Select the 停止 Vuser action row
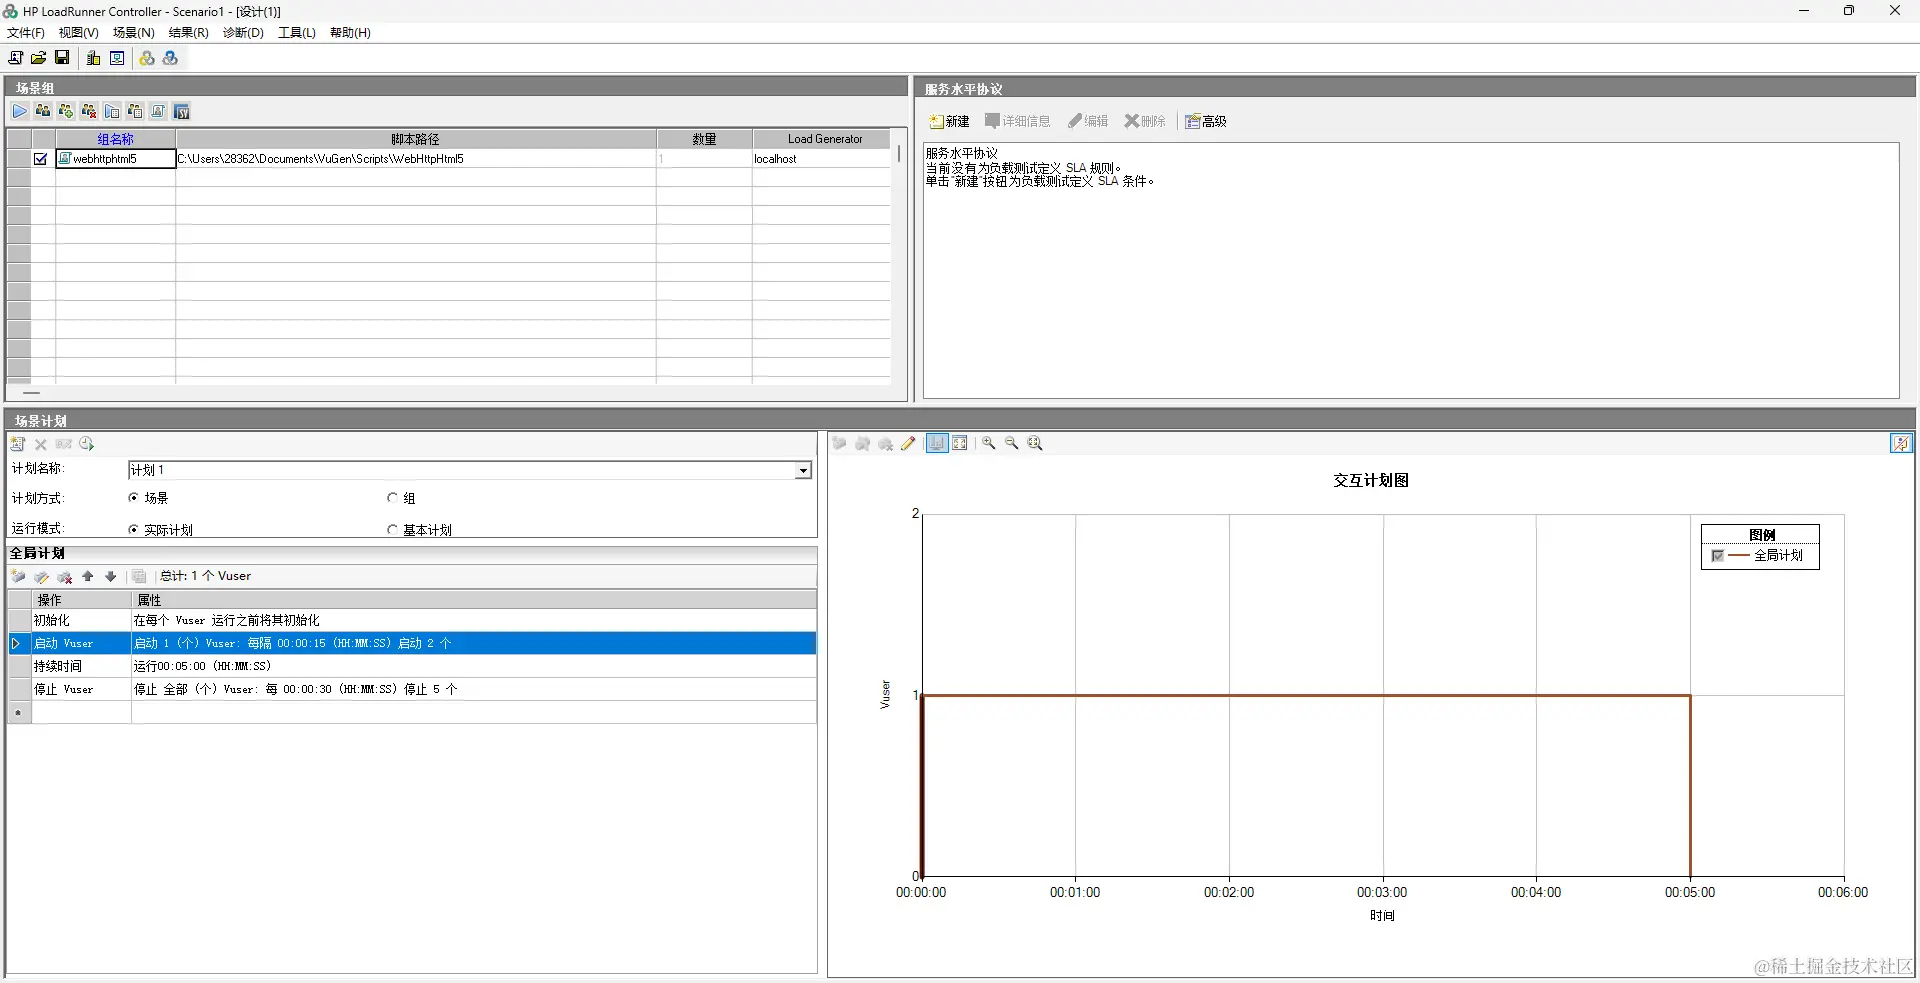 (412, 689)
